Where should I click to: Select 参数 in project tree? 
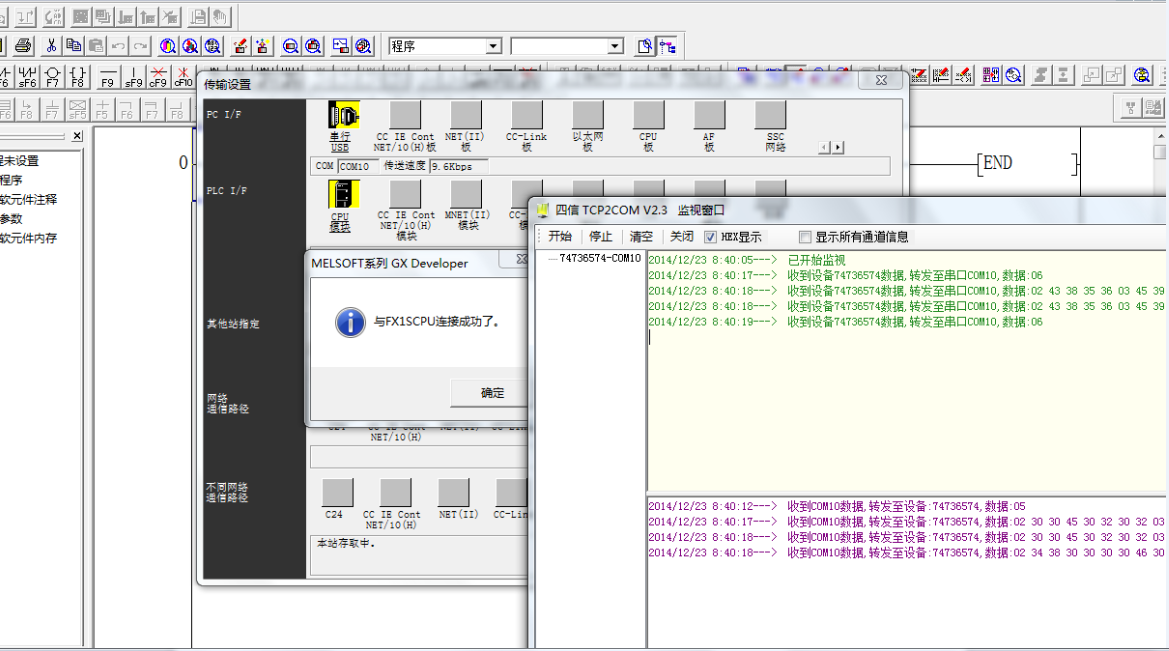pos(11,218)
